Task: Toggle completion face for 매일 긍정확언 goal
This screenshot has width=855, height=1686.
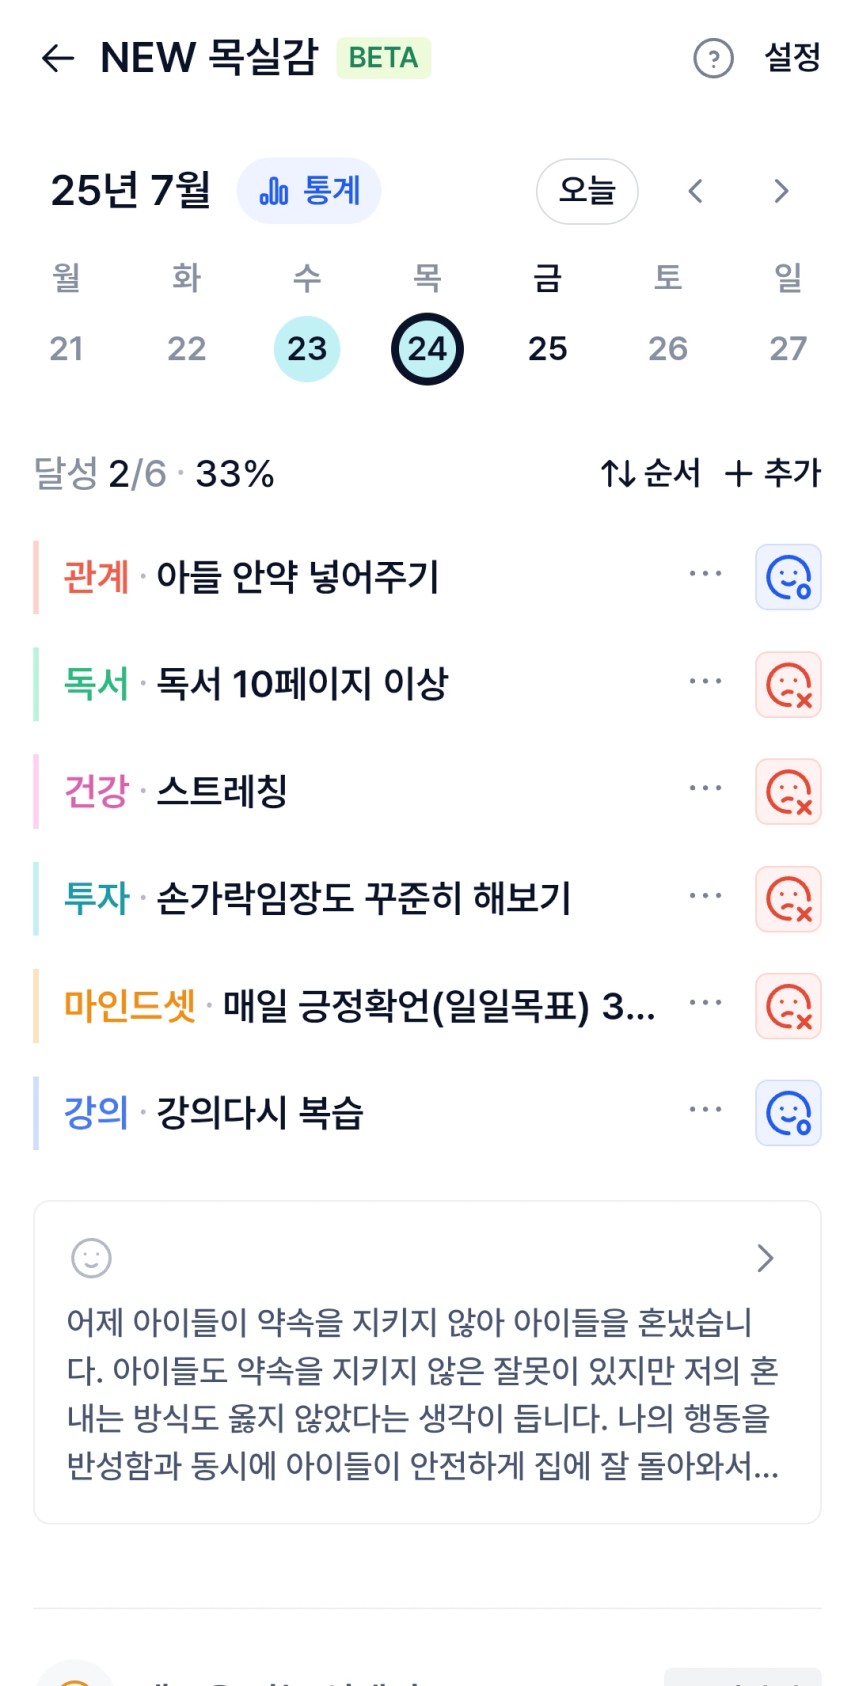Action: (788, 1006)
